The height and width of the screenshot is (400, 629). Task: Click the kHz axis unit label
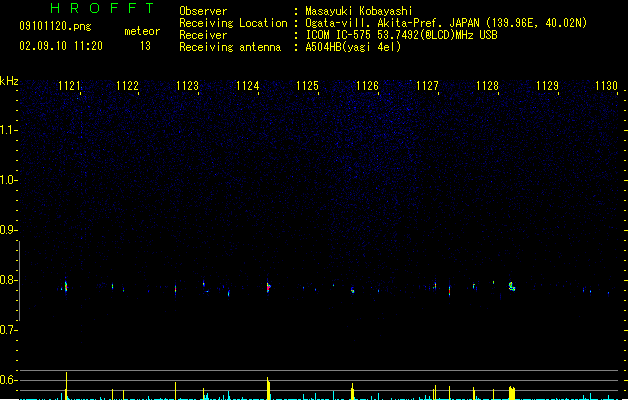tap(9, 81)
